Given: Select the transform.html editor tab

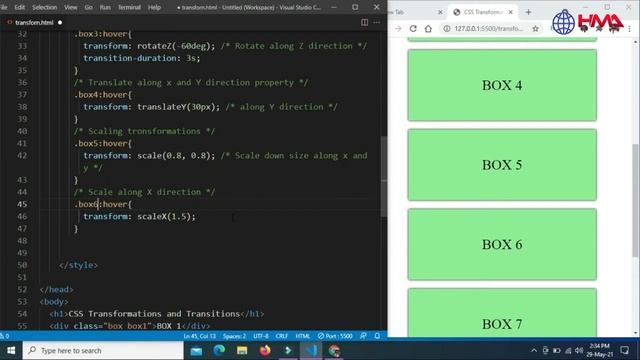Looking at the screenshot, I should [x=34, y=22].
